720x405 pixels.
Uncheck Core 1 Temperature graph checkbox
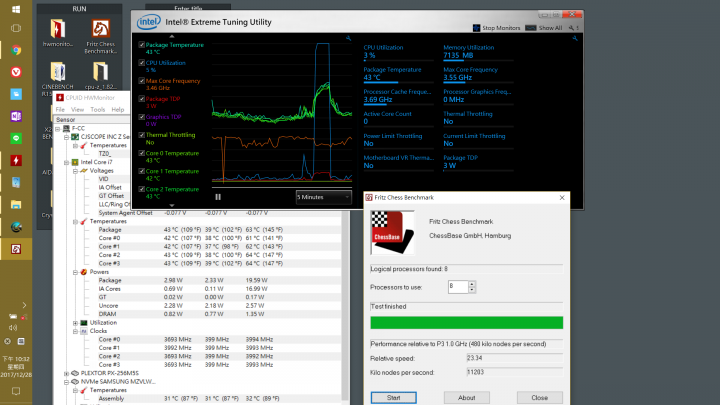point(141,171)
